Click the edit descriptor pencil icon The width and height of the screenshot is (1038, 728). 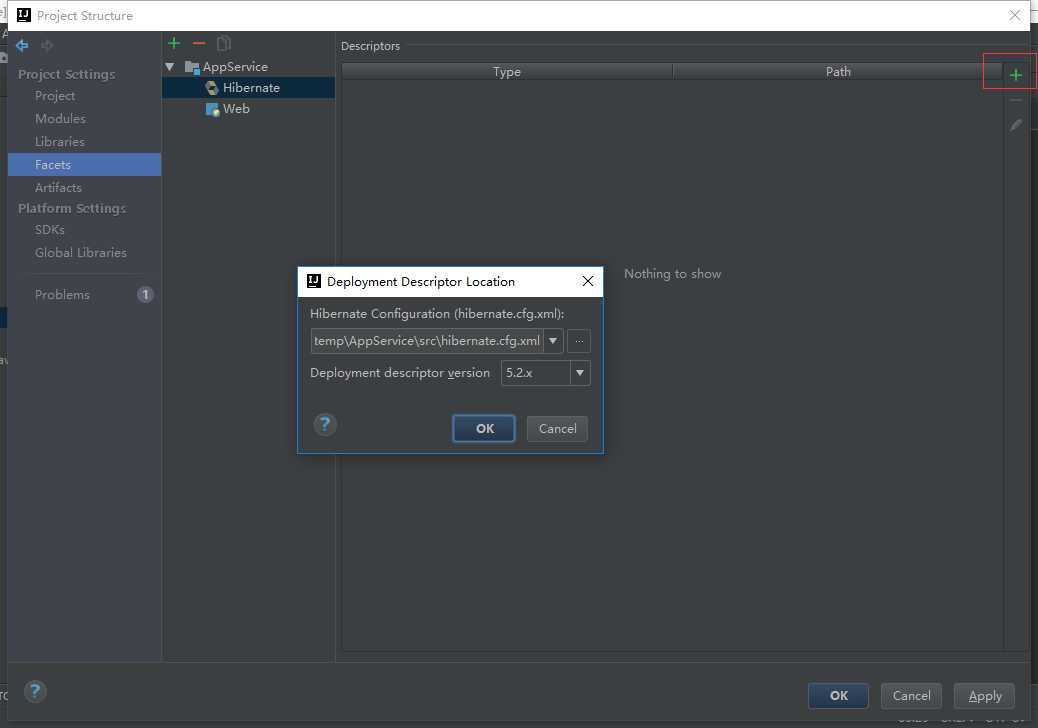click(x=1015, y=125)
